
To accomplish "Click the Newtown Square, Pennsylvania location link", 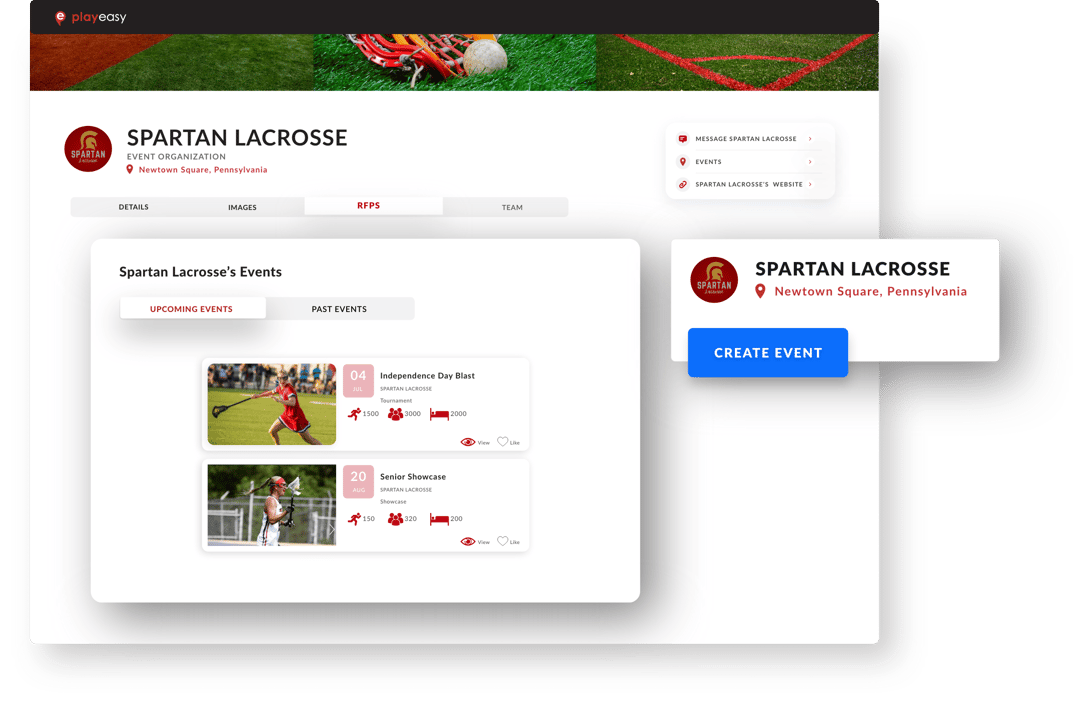I will coord(203,170).
